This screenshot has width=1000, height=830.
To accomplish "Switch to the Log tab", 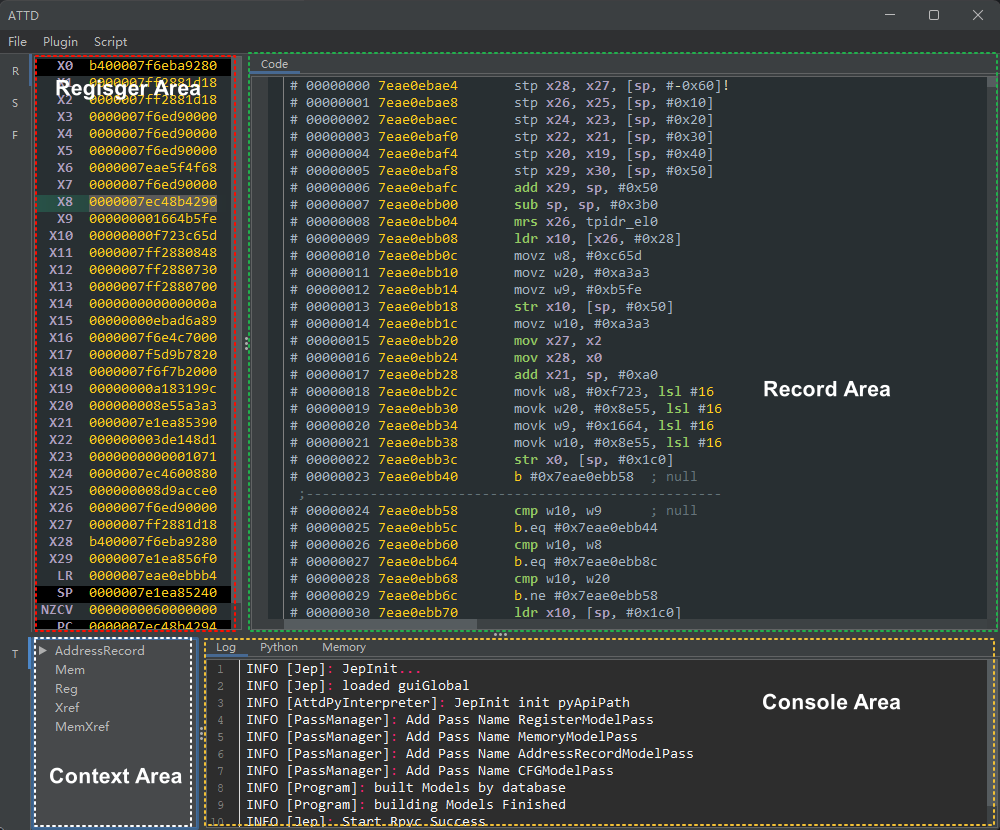I will (x=226, y=647).
